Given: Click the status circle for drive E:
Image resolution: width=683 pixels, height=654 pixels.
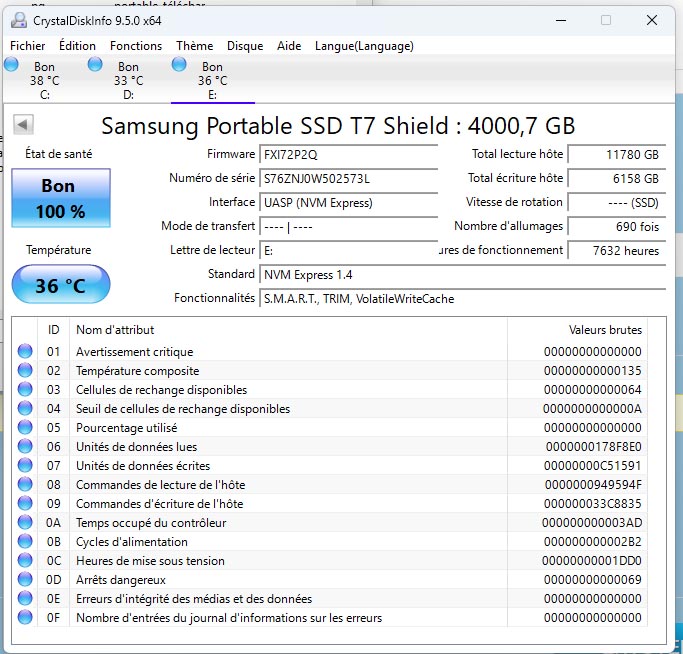Looking at the screenshot, I should pos(179,65).
